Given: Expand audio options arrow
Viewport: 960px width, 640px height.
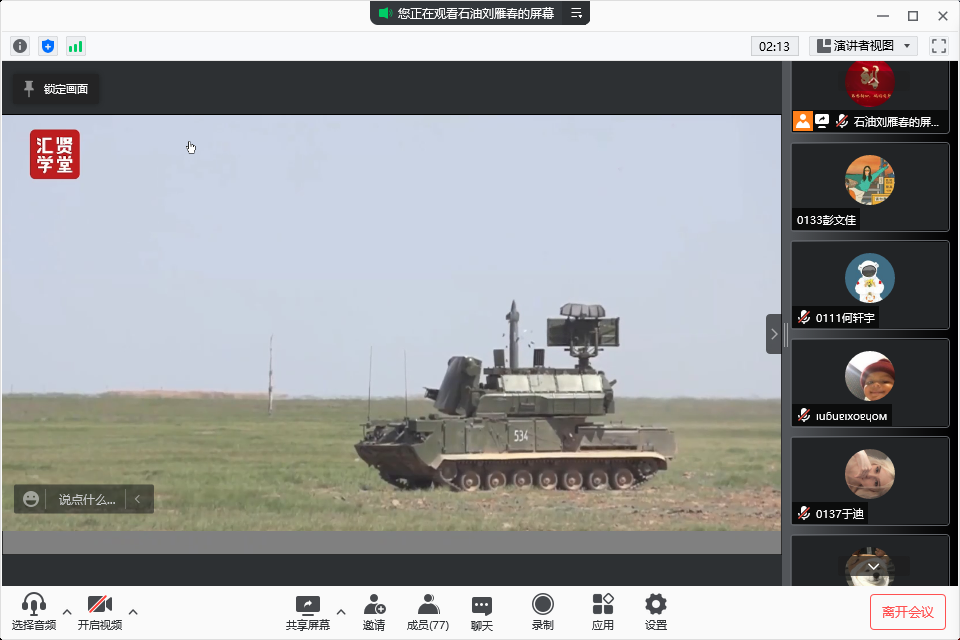Looking at the screenshot, I should tap(67, 611).
